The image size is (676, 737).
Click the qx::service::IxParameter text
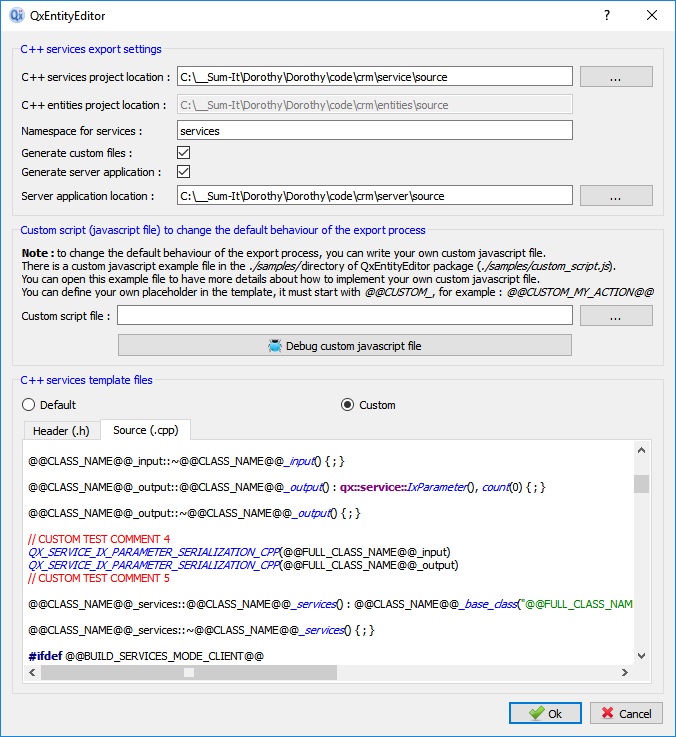403,487
